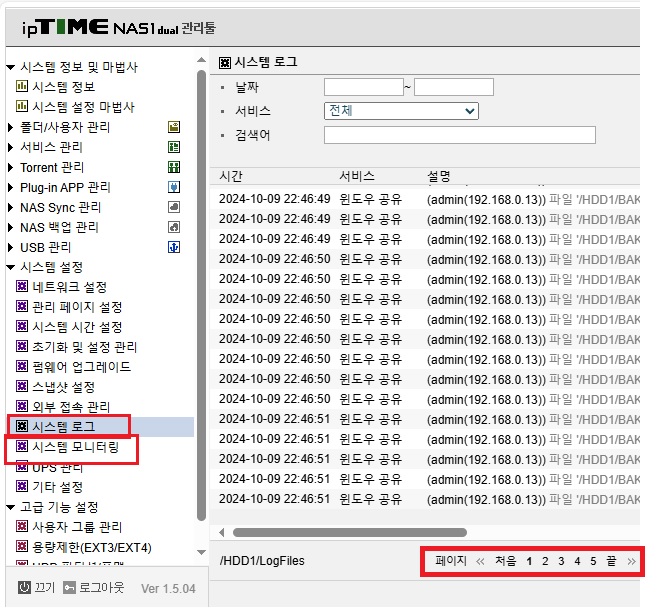Screen dimensions: 657x609
Task: Click the plug icon on Plug-in APP 관리 row
Action: point(174,187)
